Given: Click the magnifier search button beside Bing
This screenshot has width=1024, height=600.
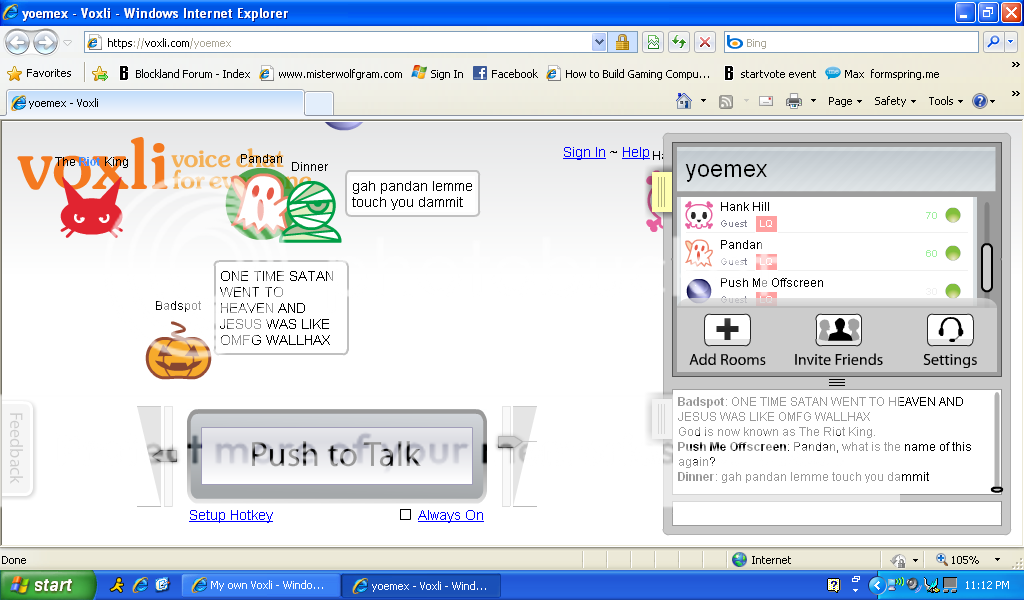Looking at the screenshot, I should coord(993,42).
